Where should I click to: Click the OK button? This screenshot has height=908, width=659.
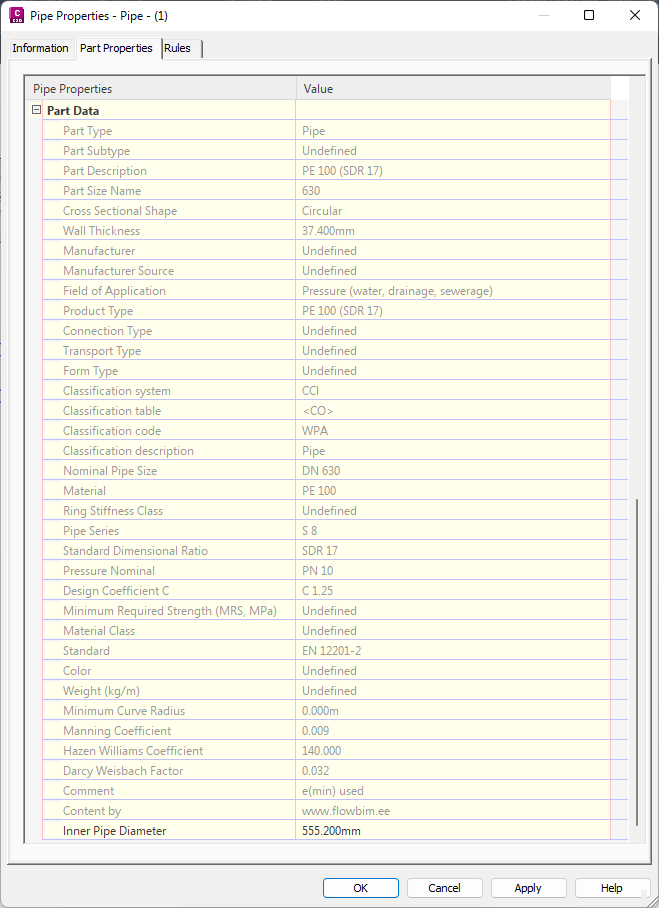tap(360, 888)
